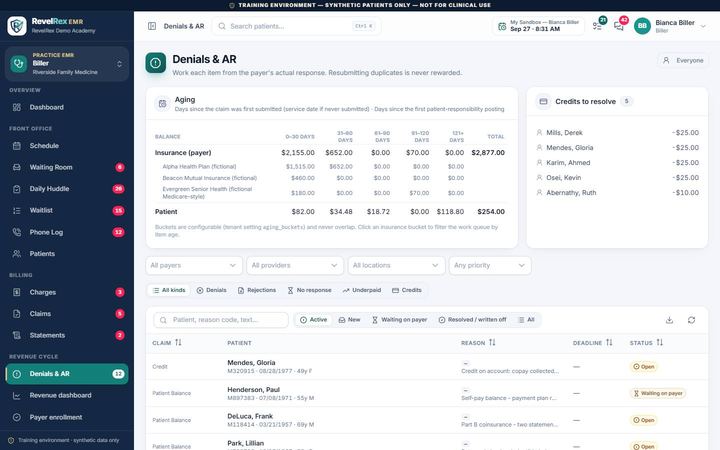The height and width of the screenshot is (450, 720).
Task: Open Dashboard from the sidebar
Action: pyautogui.click(x=67, y=107)
